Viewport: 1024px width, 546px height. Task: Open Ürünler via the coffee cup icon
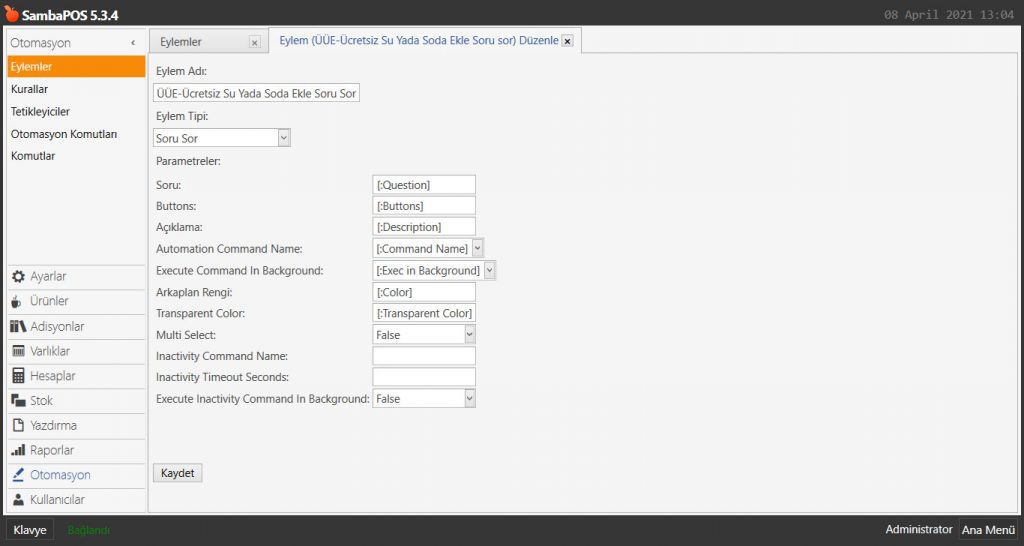[x=18, y=302]
